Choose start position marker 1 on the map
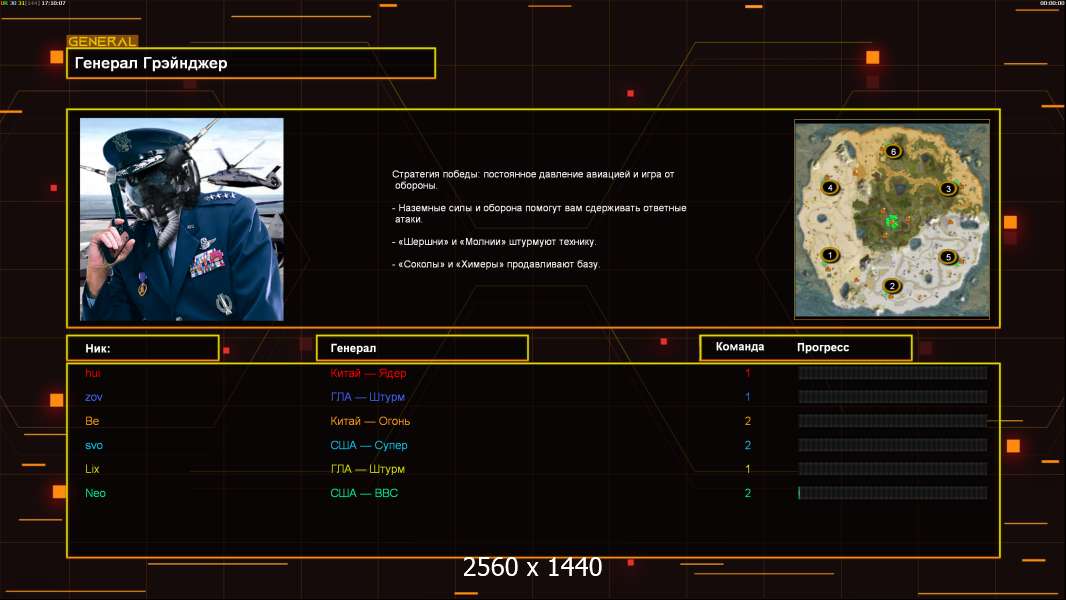 pos(829,255)
